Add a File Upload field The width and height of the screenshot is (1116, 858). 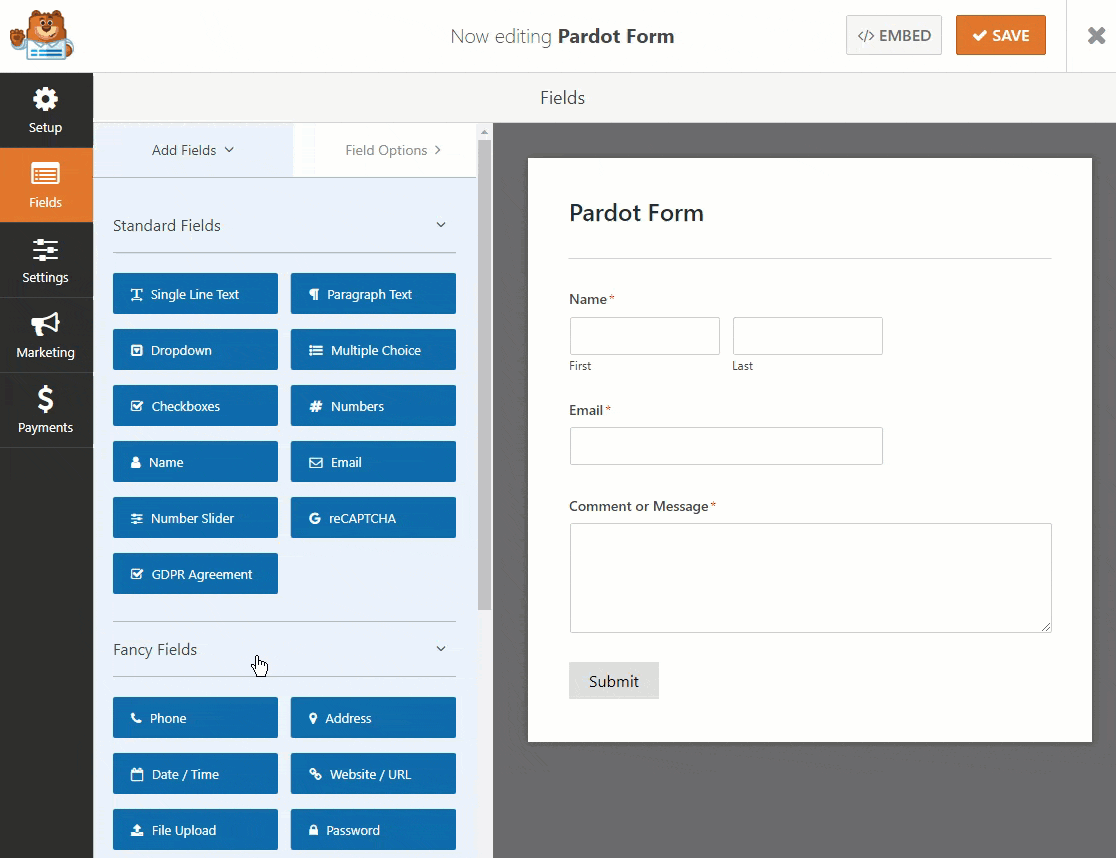click(195, 830)
